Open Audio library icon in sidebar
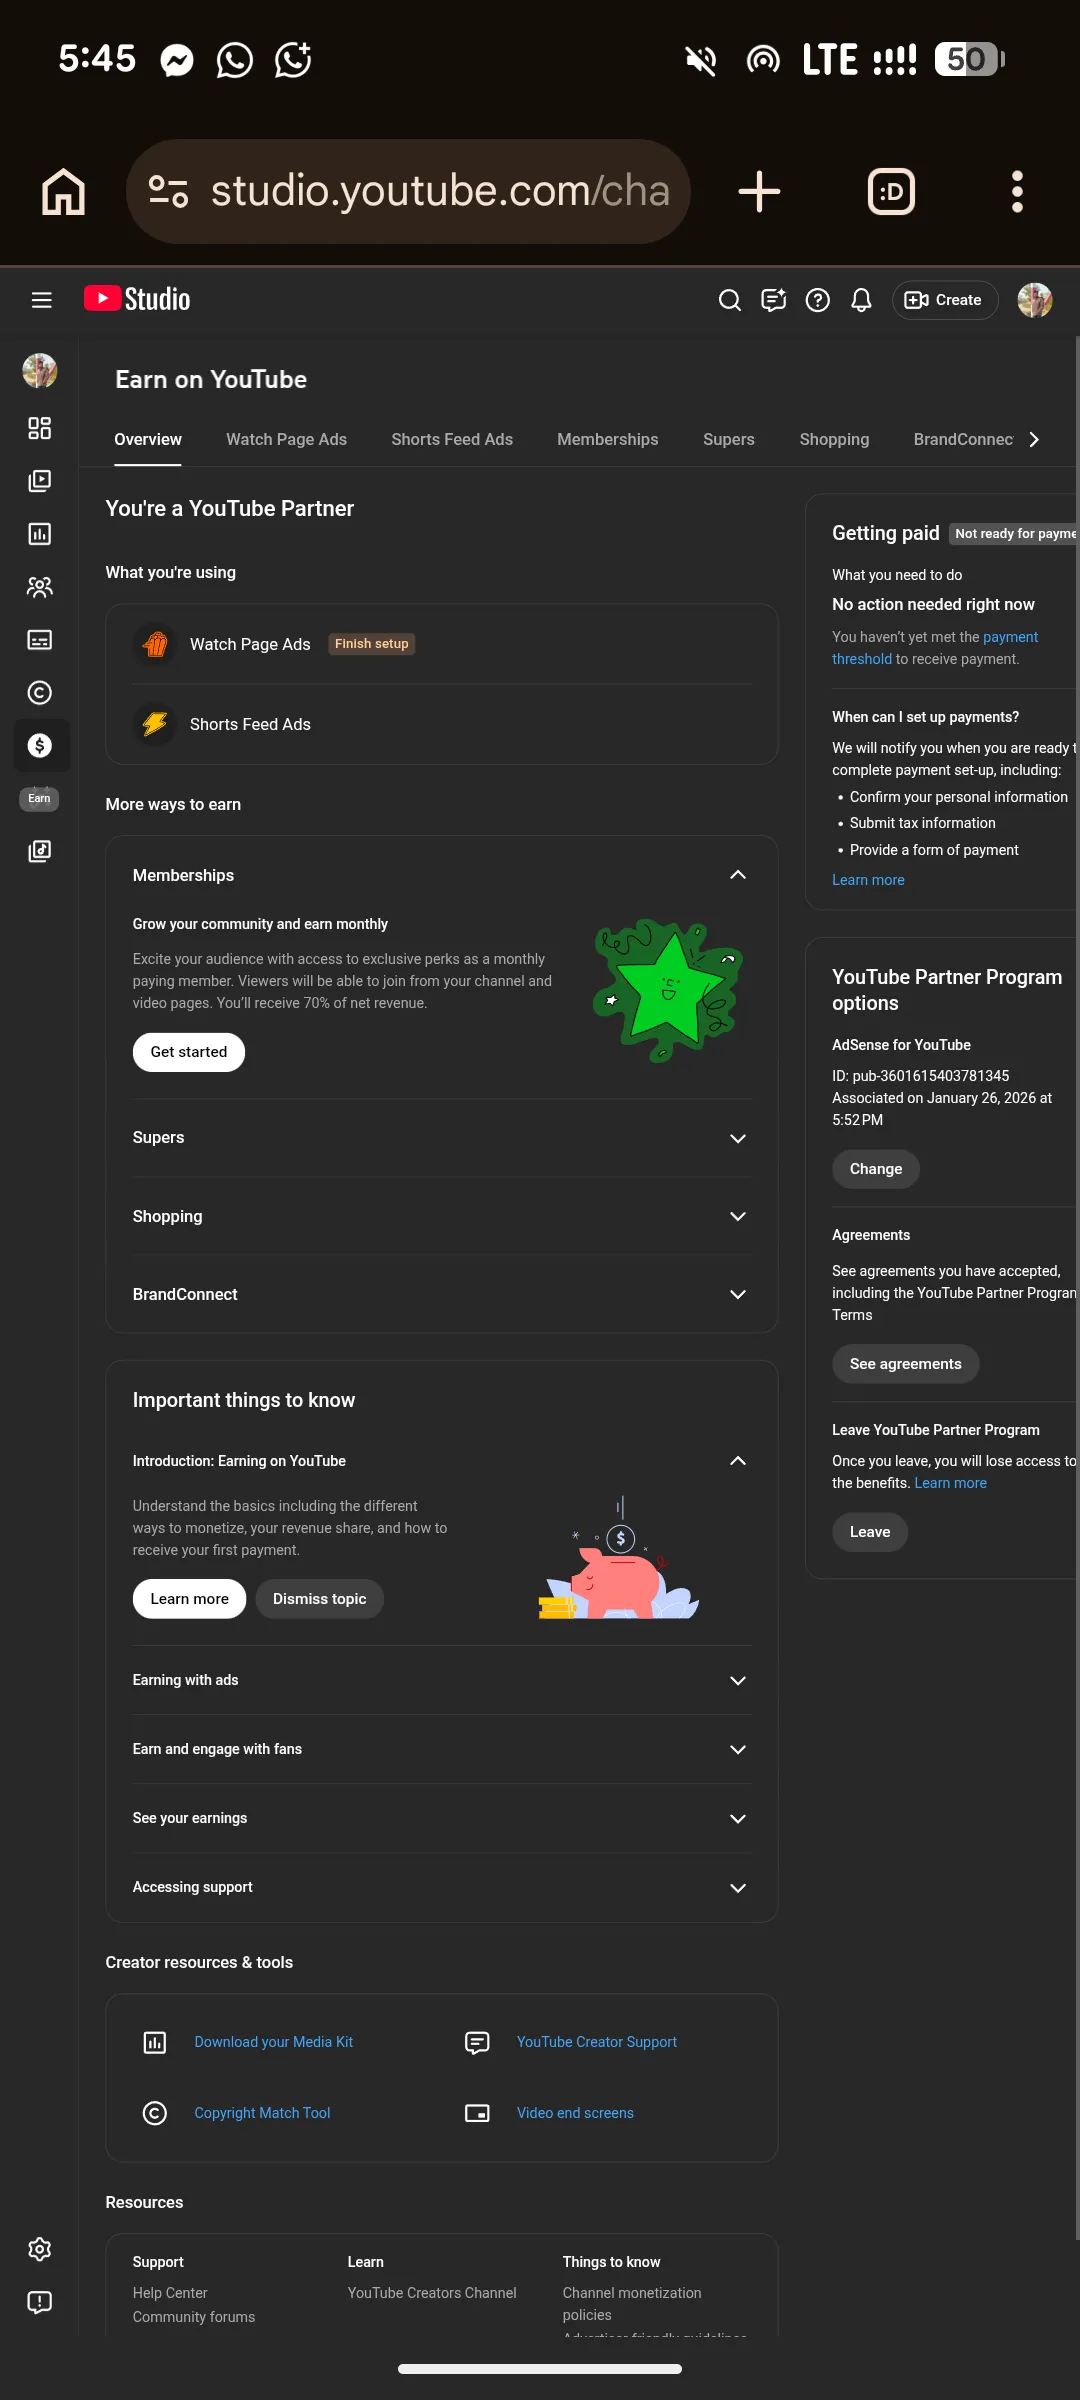This screenshot has width=1080, height=2400. (40, 851)
